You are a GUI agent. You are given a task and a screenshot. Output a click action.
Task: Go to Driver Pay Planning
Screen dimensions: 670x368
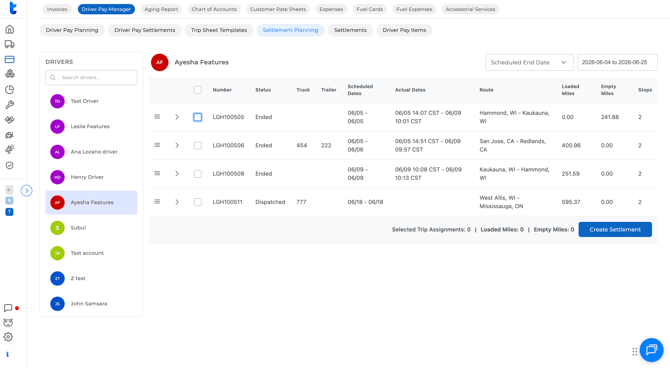point(72,30)
